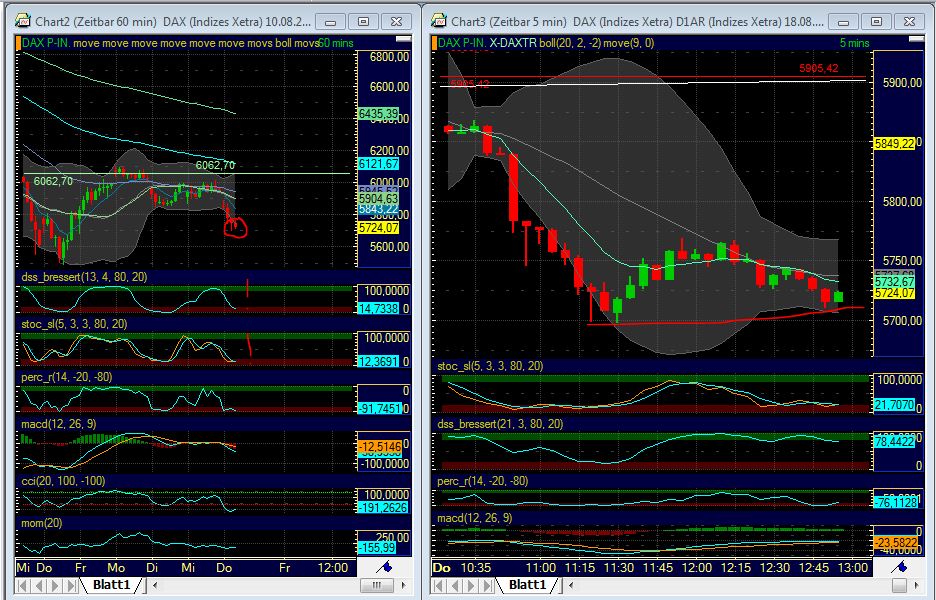Minimize the Chart3 window
Viewport: 936px width, 600px height.
(x=843, y=21)
